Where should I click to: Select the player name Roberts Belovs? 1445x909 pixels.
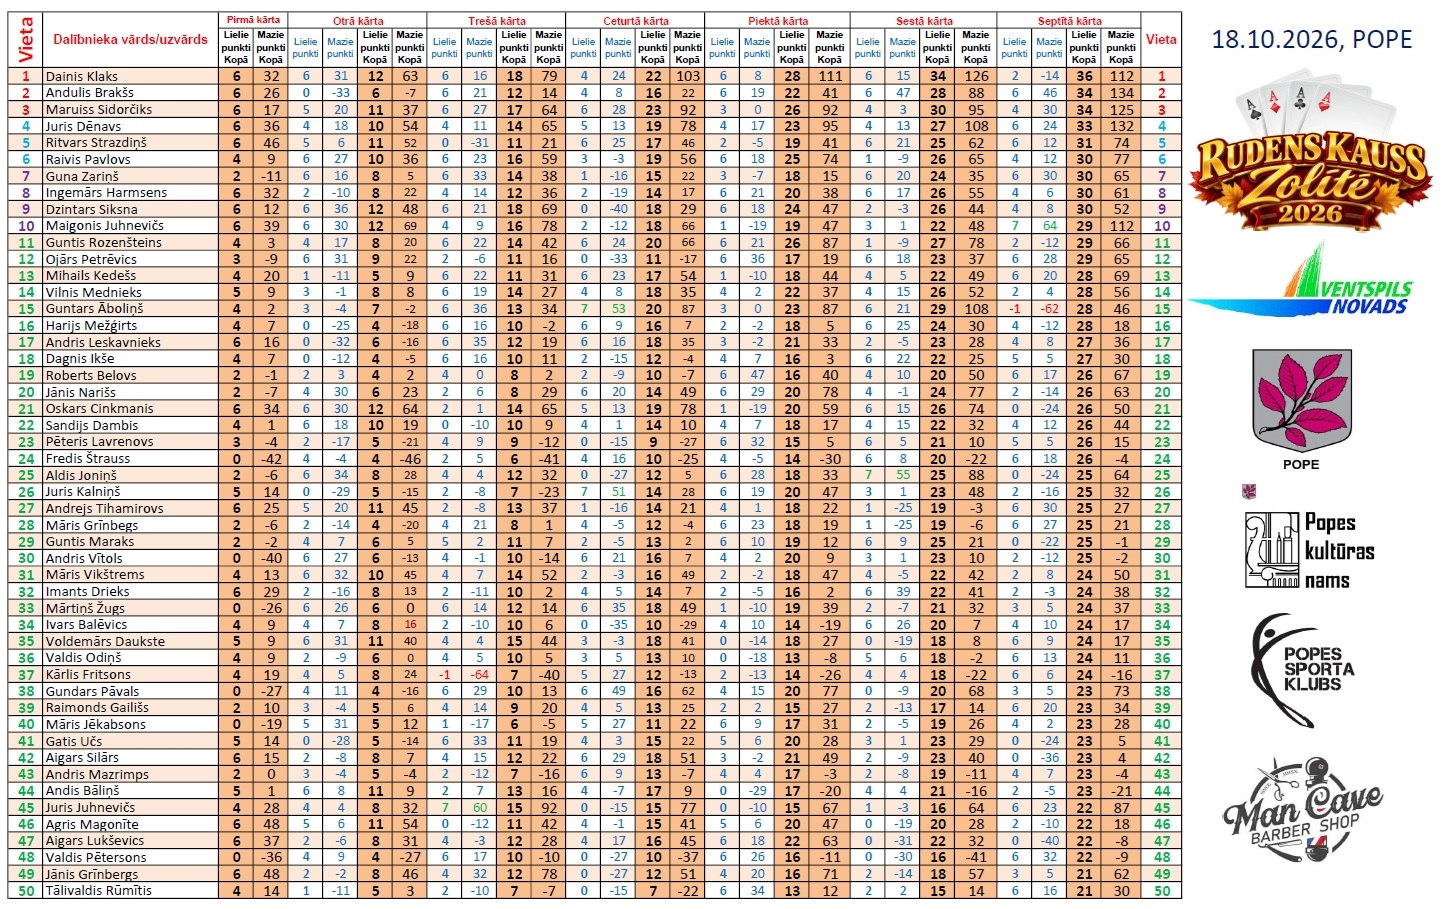pyautogui.click(x=90, y=375)
